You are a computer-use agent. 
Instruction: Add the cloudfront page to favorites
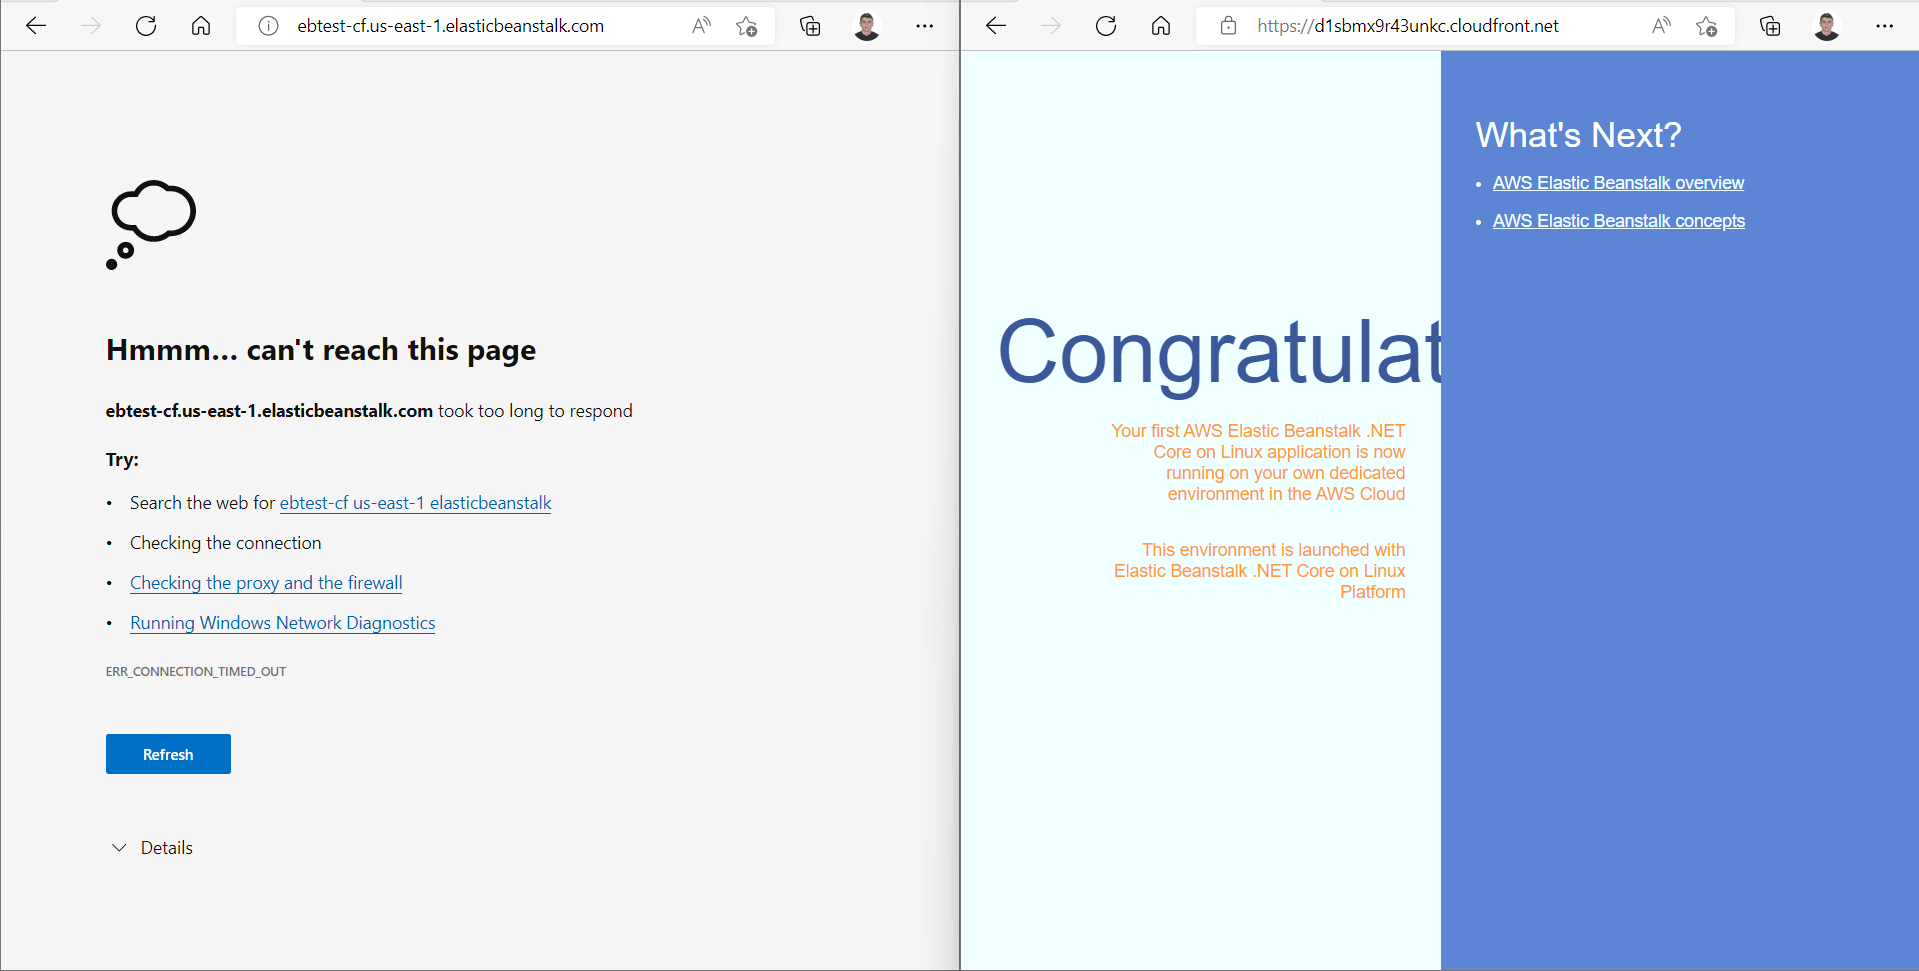[1707, 26]
